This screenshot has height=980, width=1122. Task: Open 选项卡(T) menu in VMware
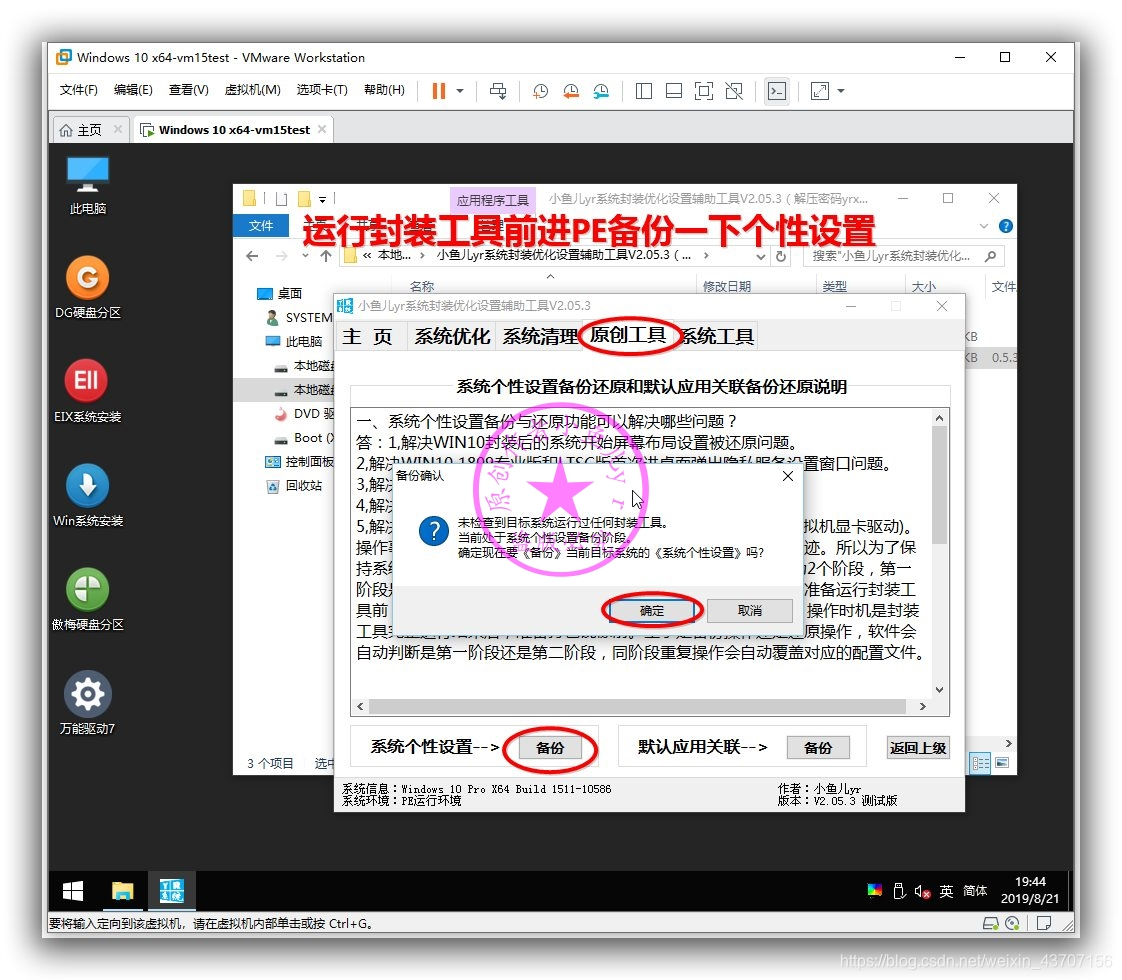coord(322,89)
